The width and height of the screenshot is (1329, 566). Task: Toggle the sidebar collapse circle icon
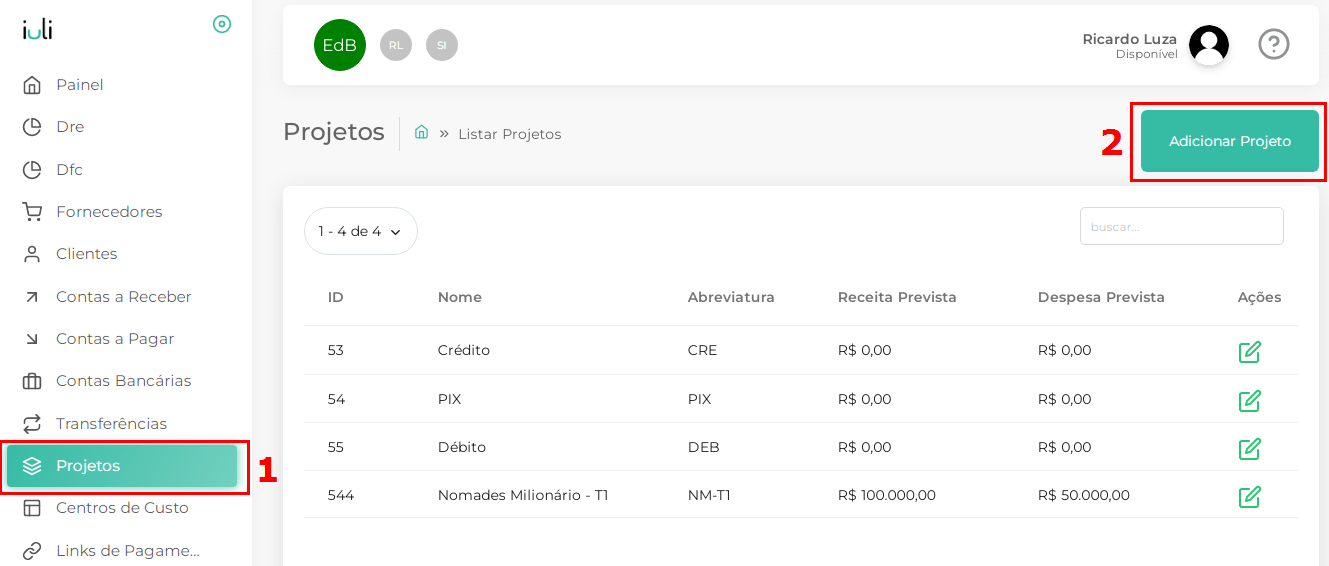(222, 24)
